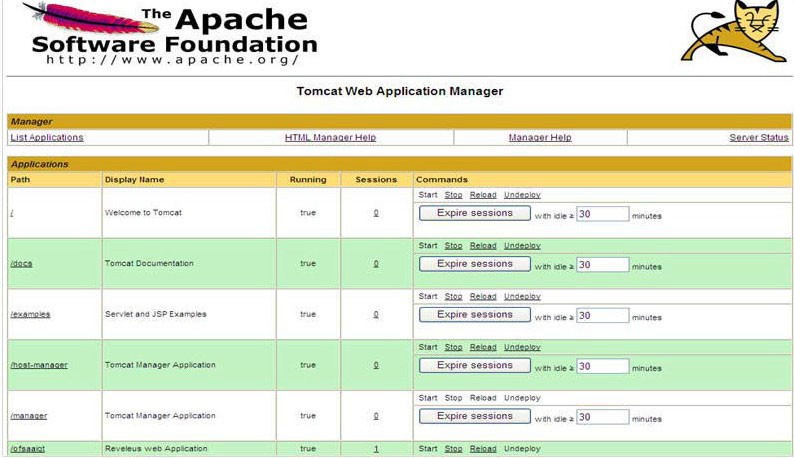The width and height of the screenshot is (794, 458).
Task: Focus idle minutes field for /host-manager row
Action: 603,366
